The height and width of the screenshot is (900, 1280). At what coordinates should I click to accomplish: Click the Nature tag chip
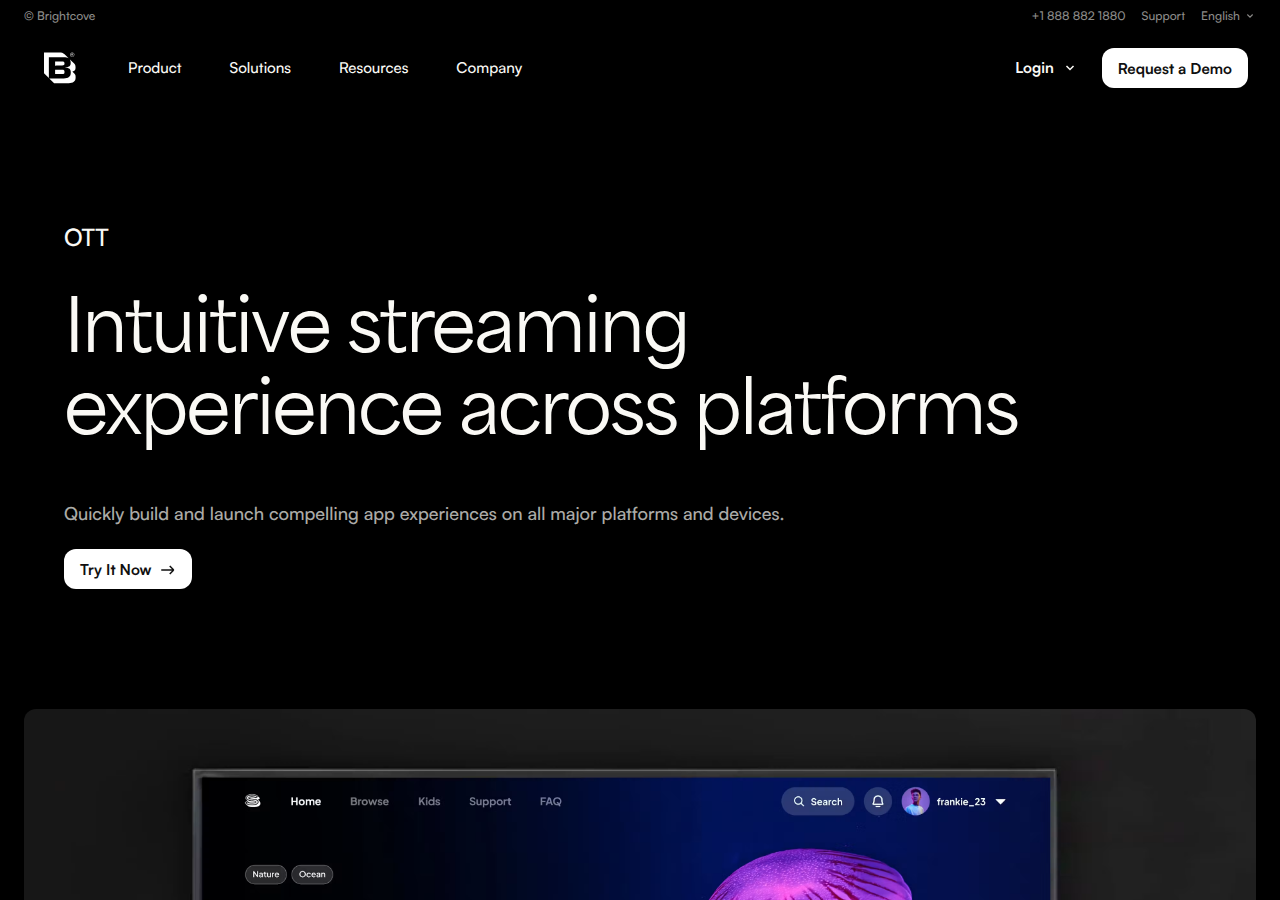point(266,874)
